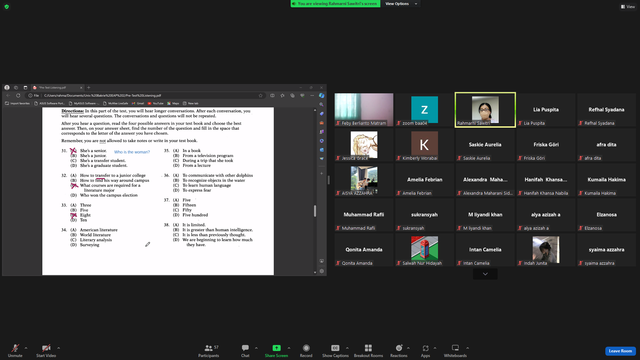
Task: Click the address bar with the PDF path
Action: (145, 96)
